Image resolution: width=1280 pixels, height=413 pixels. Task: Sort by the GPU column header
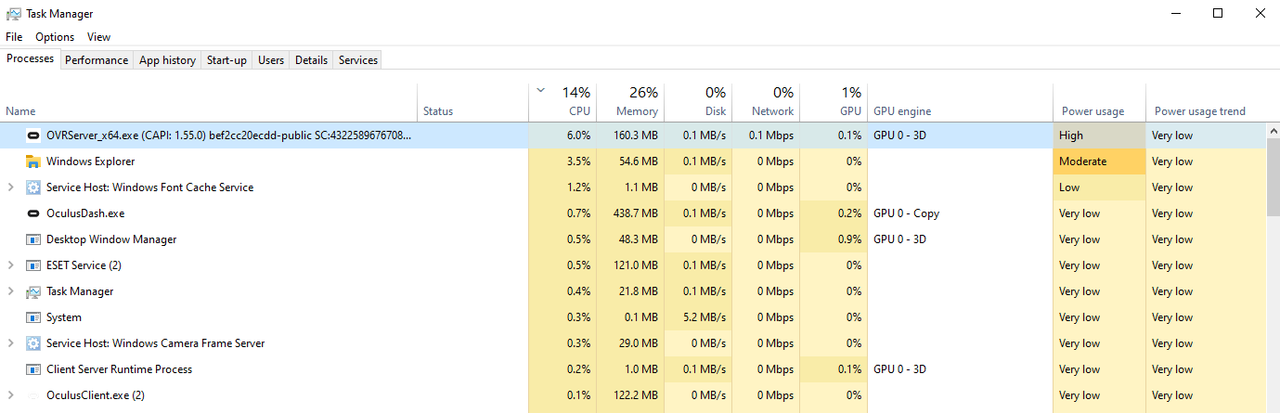(x=833, y=101)
